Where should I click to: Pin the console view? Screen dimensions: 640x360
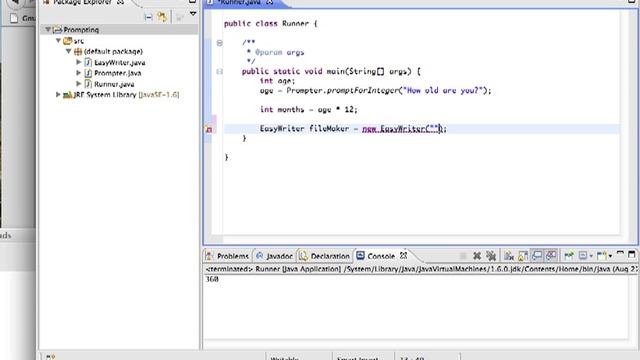[x=569, y=256]
